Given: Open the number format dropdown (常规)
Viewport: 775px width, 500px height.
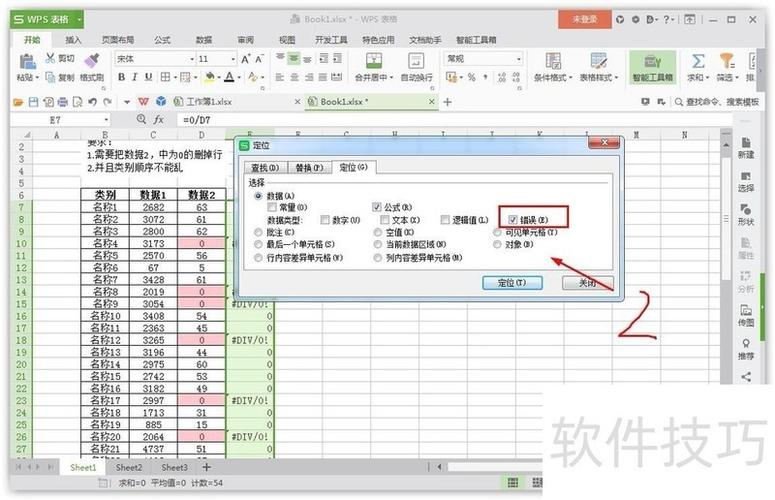Looking at the screenshot, I should coord(518,59).
